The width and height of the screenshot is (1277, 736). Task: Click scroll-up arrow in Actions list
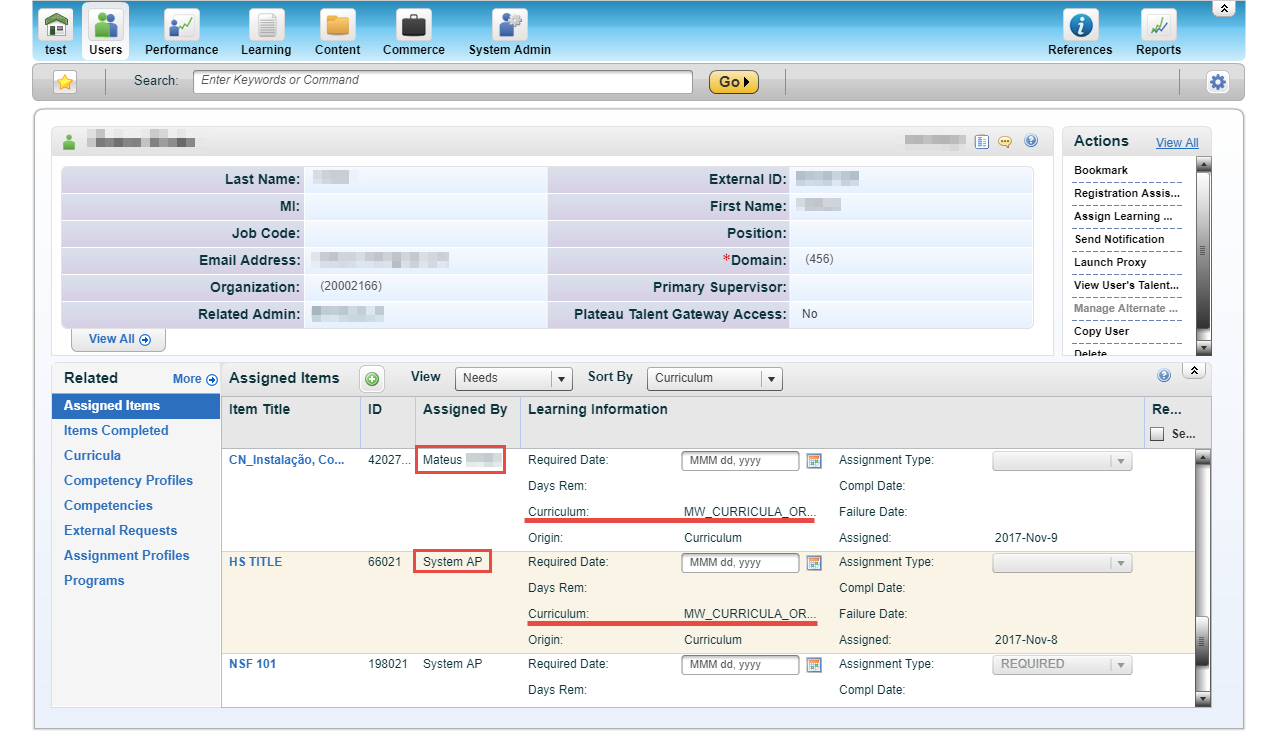tap(1203, 165)
